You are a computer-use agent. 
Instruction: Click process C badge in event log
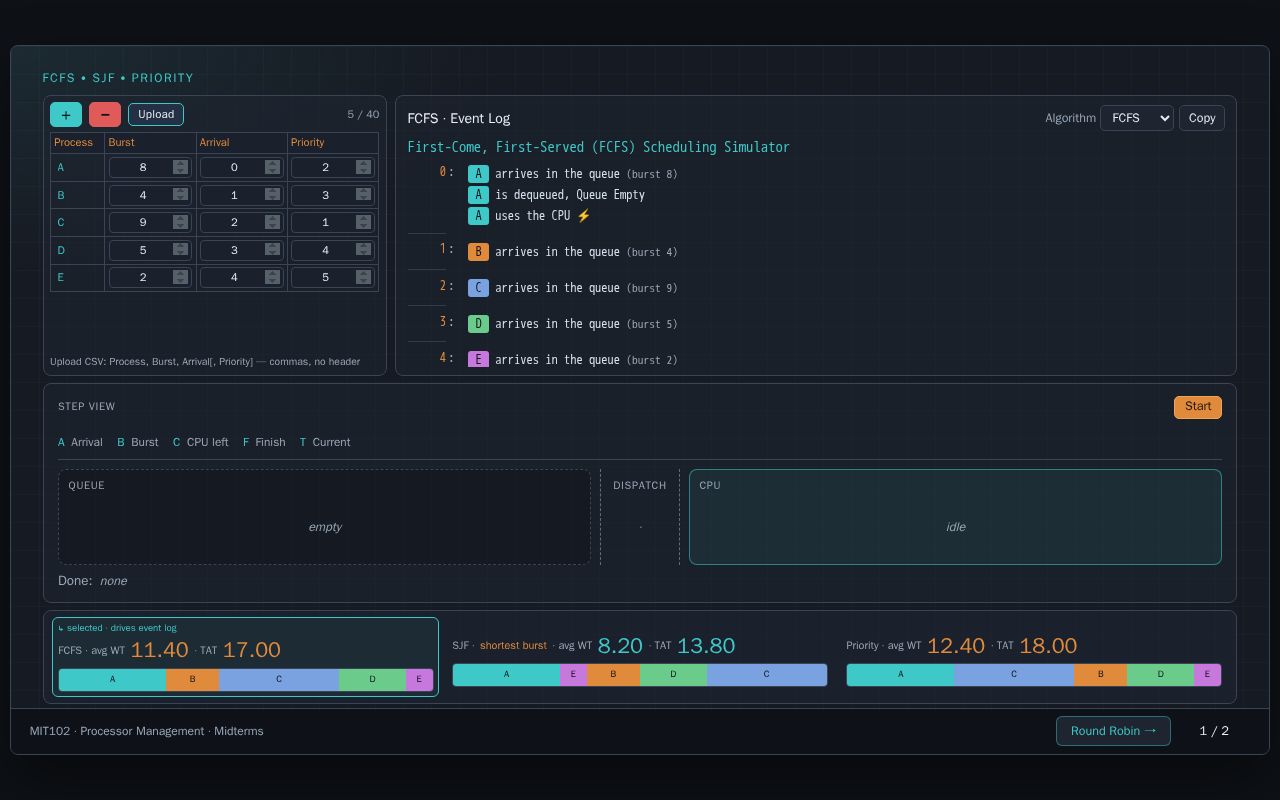[478, 288]
